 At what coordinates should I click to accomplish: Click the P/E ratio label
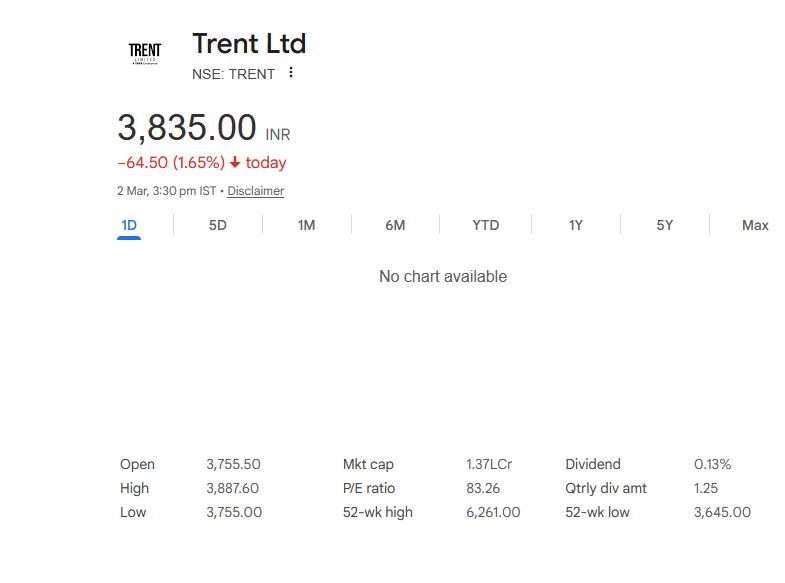tap(369, 488)
